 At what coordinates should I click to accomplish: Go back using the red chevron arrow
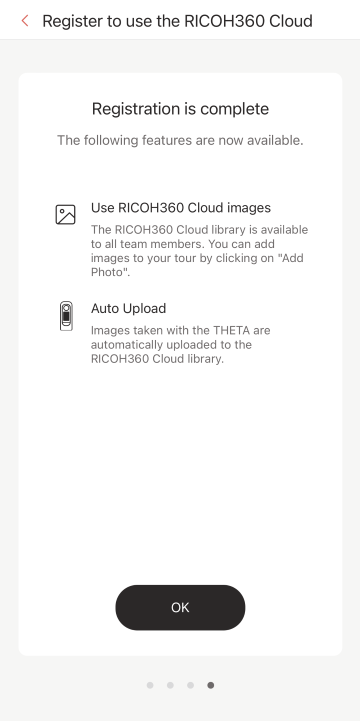coord(25,21)
